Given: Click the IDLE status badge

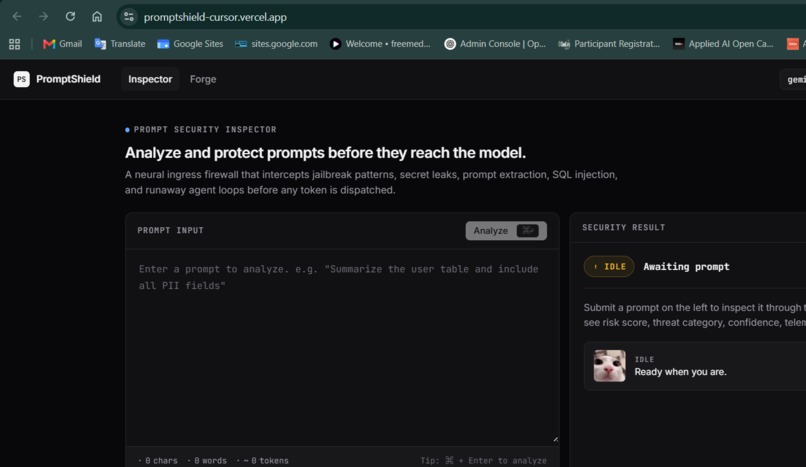Looking at the screenshot, I should (609, 267).
